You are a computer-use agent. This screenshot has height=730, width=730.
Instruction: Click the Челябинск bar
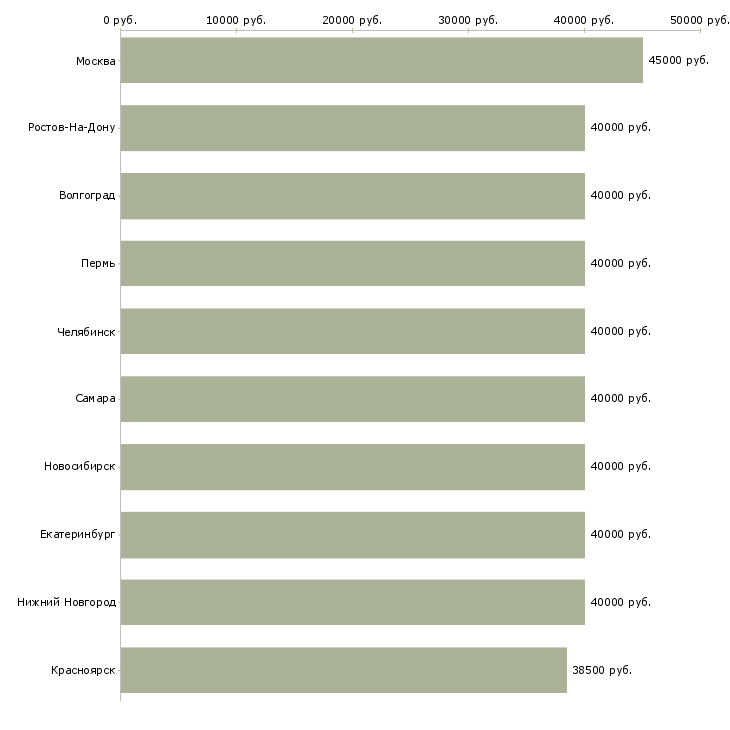352,331
